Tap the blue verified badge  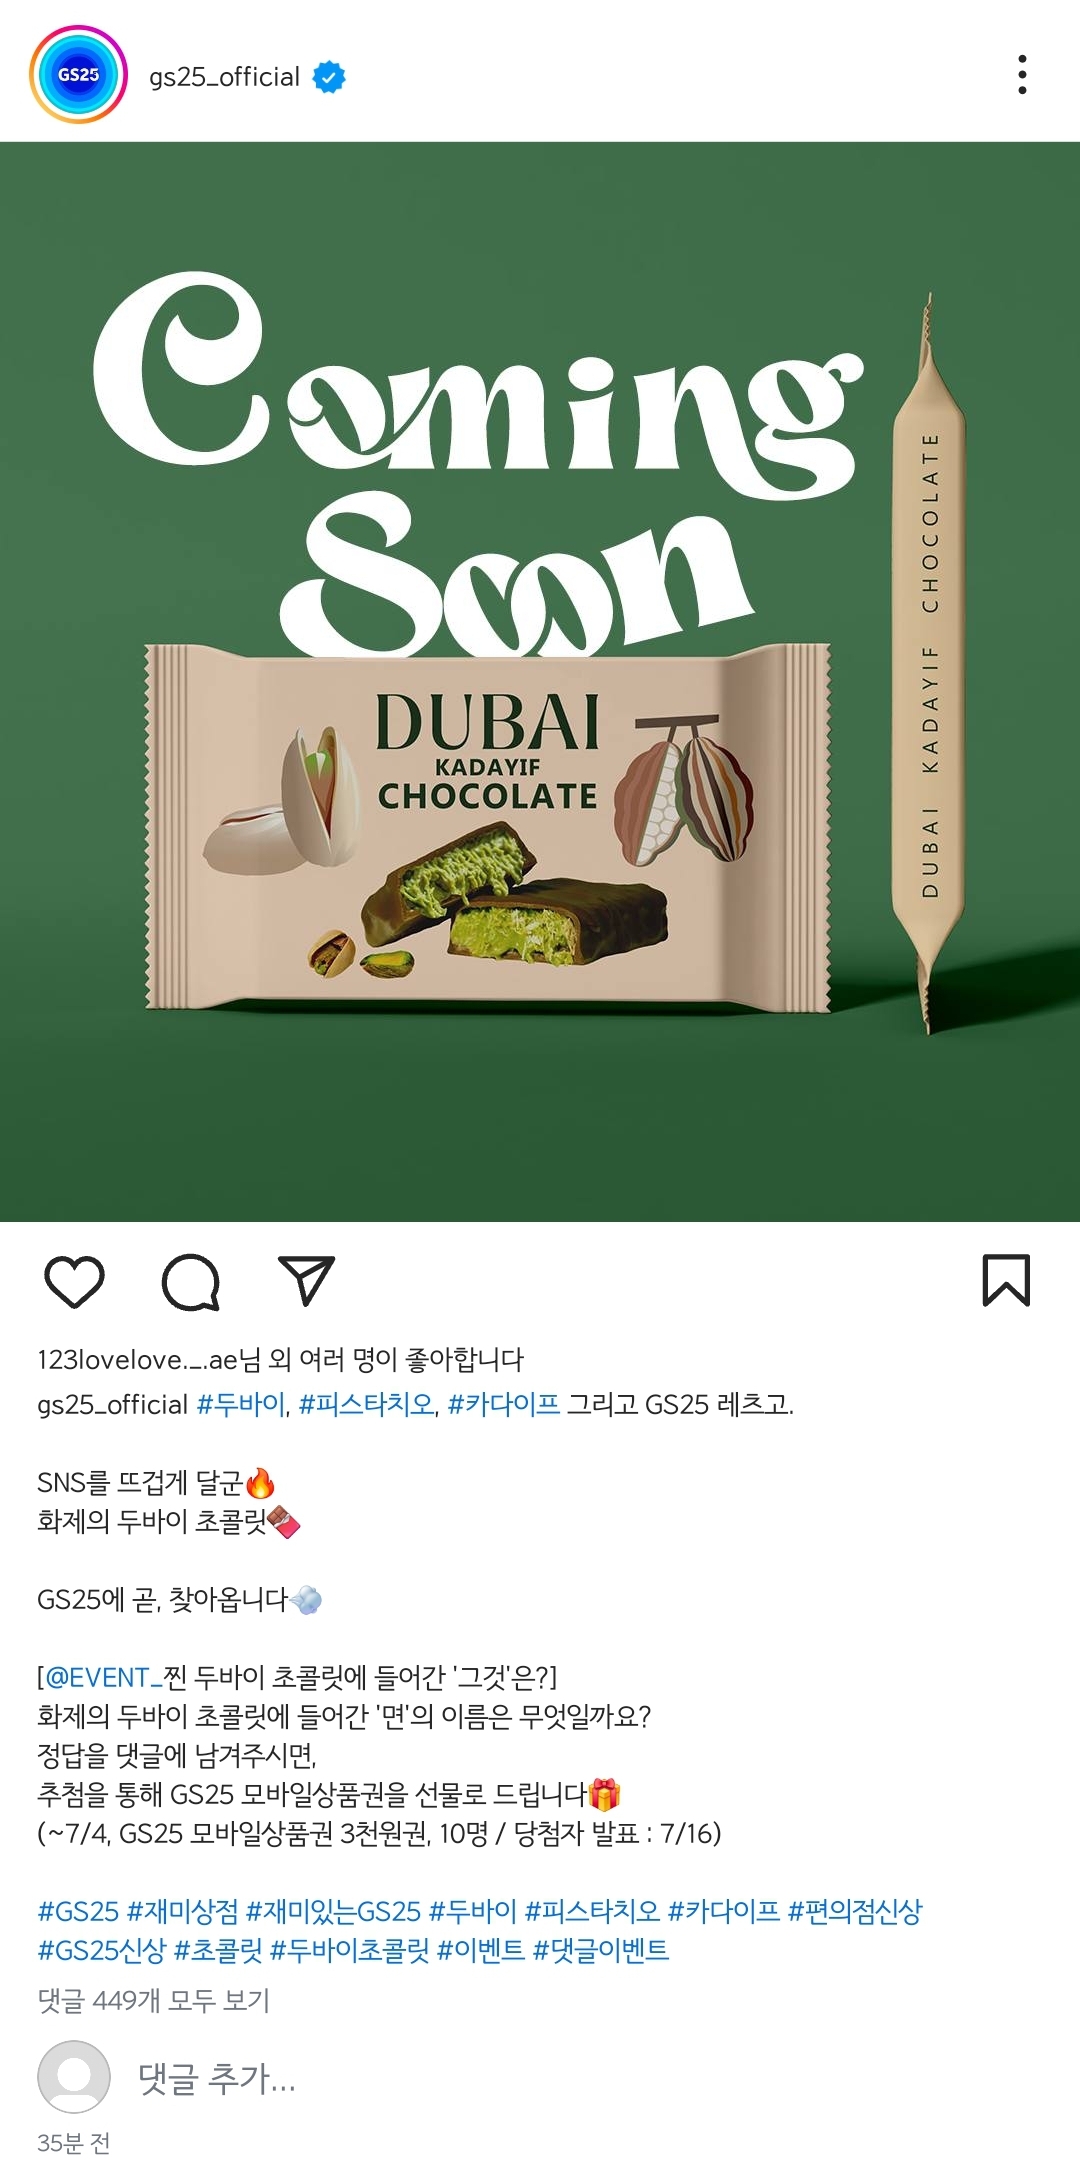click(329, 76)
